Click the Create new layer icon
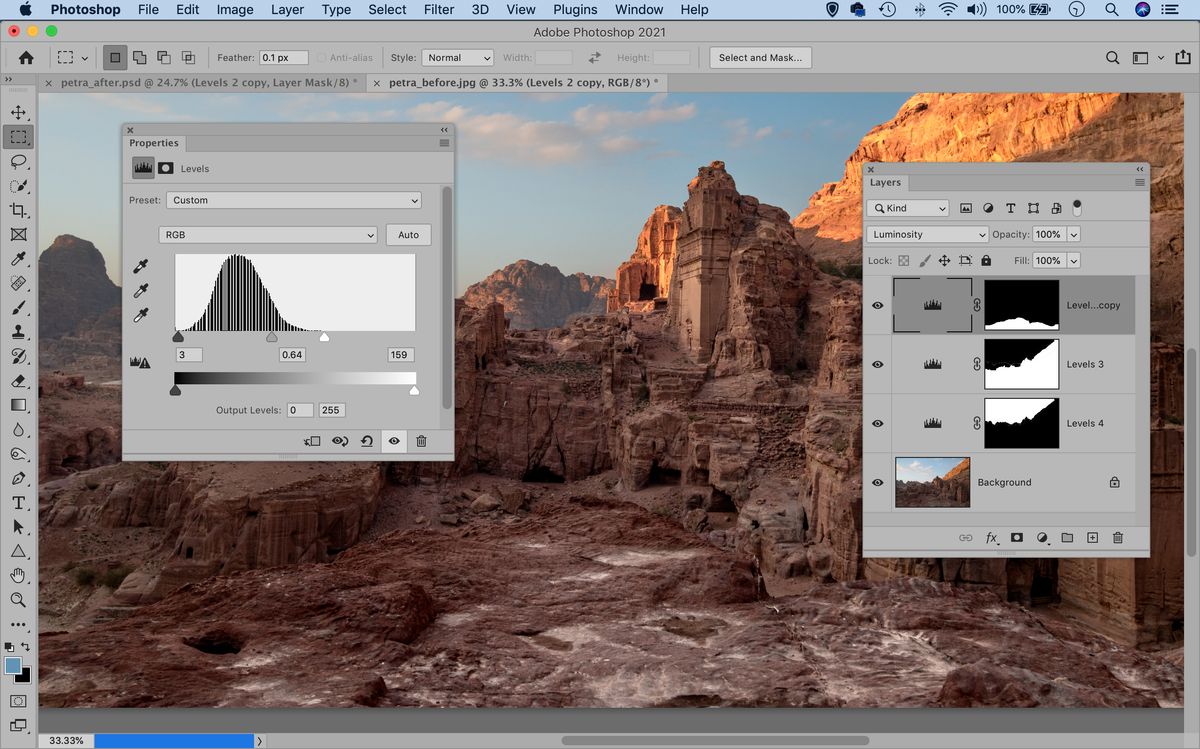Screen dimensions: 1200x749 pyautogui.click(x=1092, y=538)
